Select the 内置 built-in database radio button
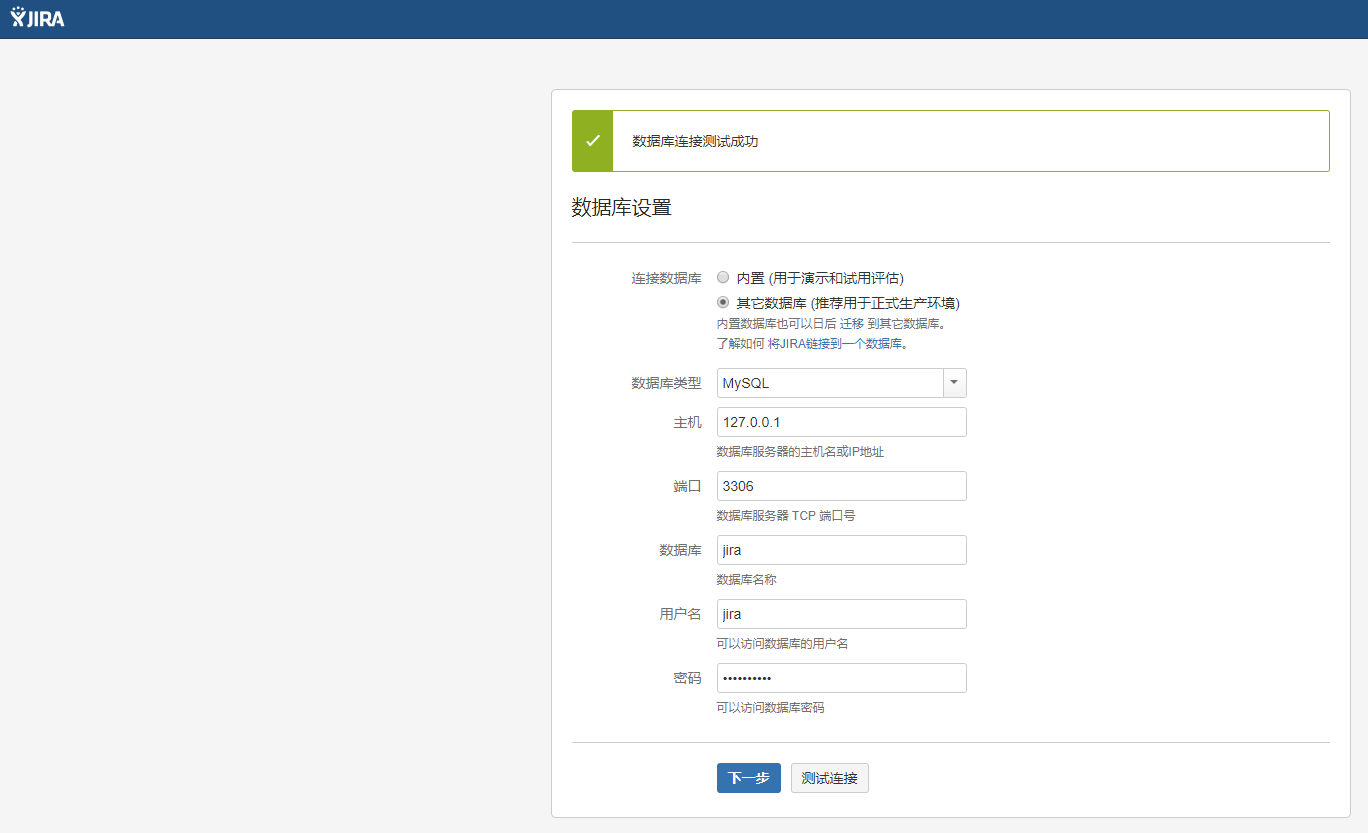The height and width of the screenshot is (833, 1368). tap(723, 278)
